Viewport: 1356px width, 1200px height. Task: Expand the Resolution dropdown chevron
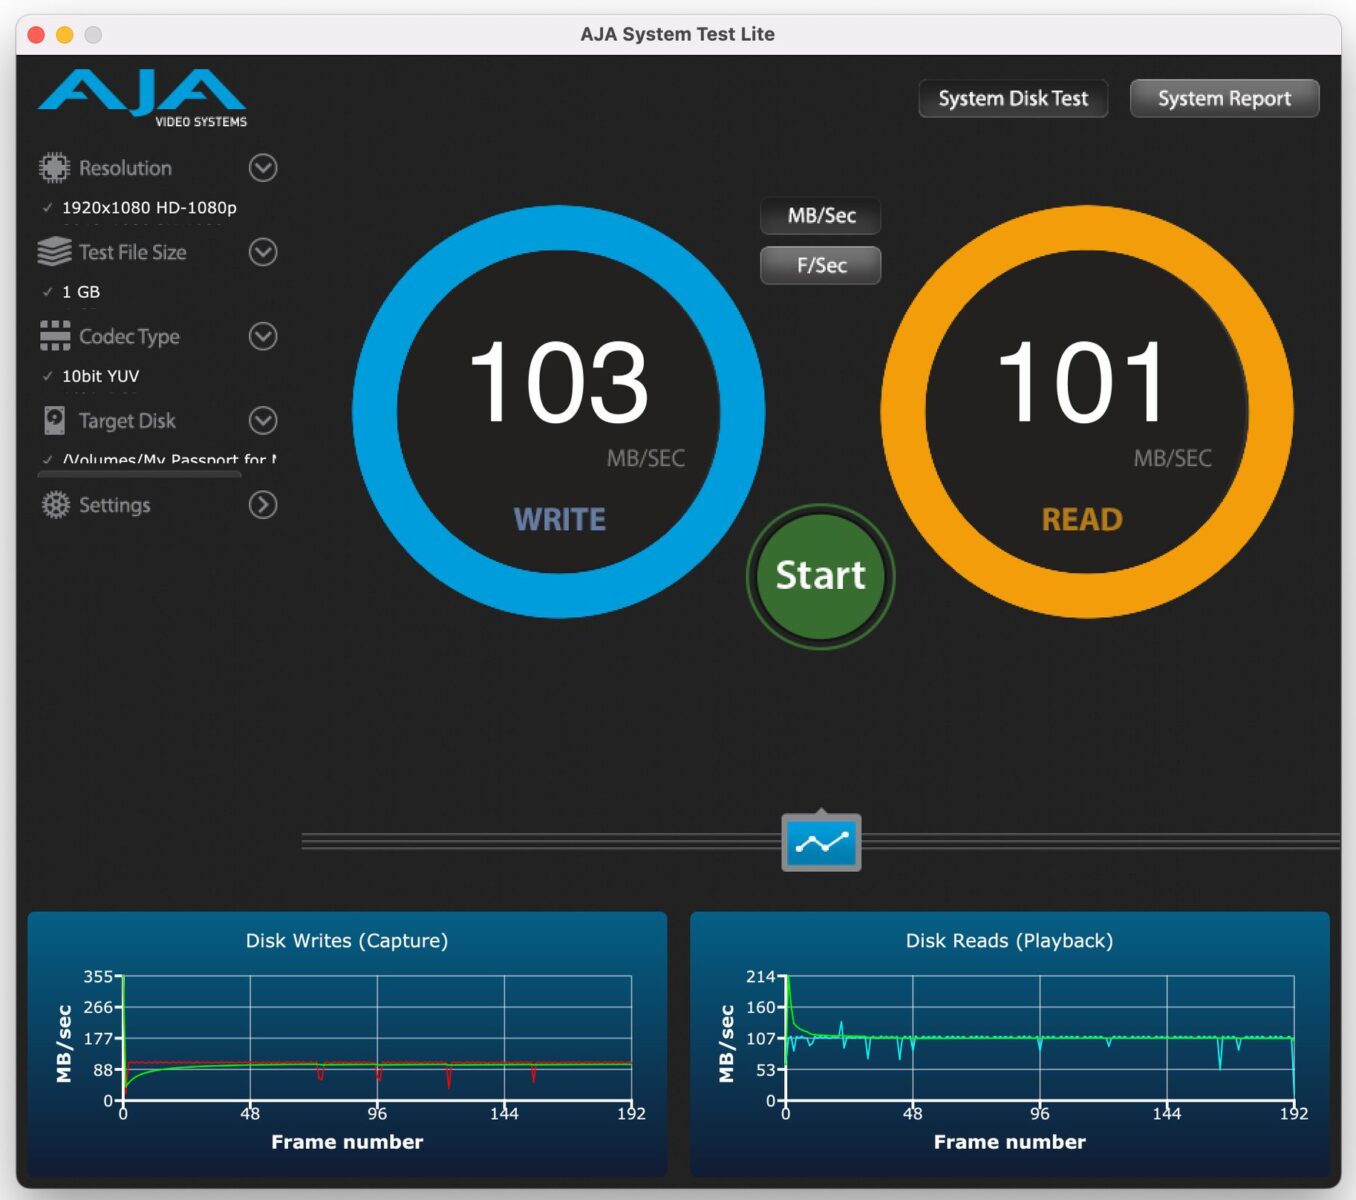click(263, 168)
